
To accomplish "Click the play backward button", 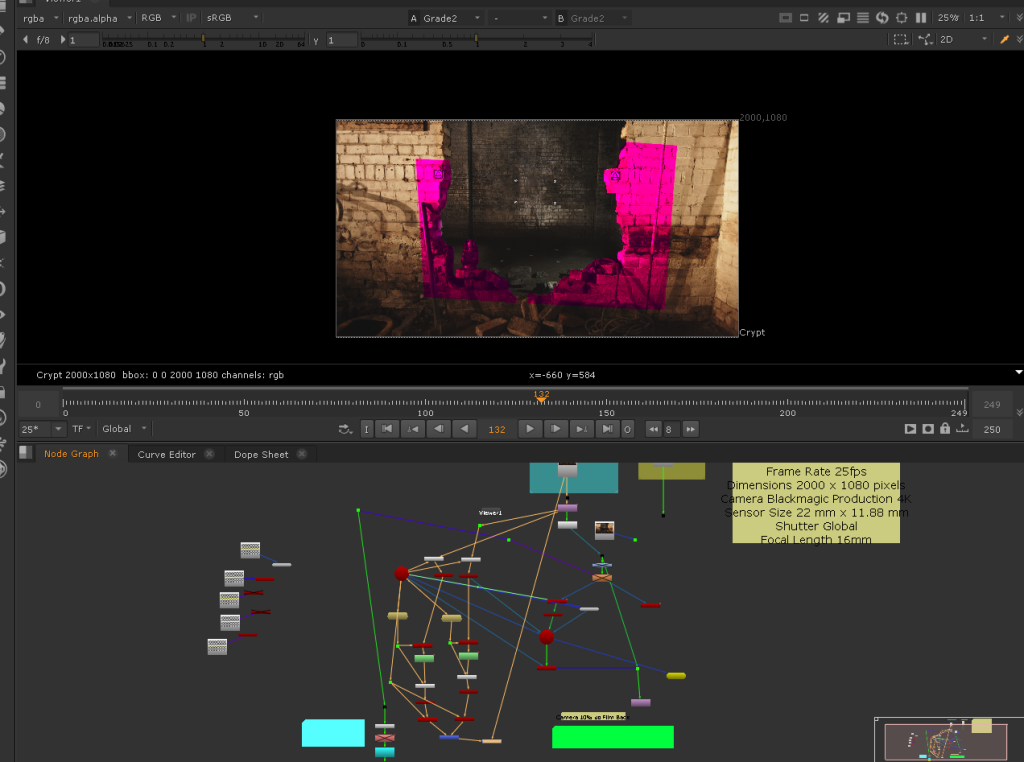I will (464, 429).
